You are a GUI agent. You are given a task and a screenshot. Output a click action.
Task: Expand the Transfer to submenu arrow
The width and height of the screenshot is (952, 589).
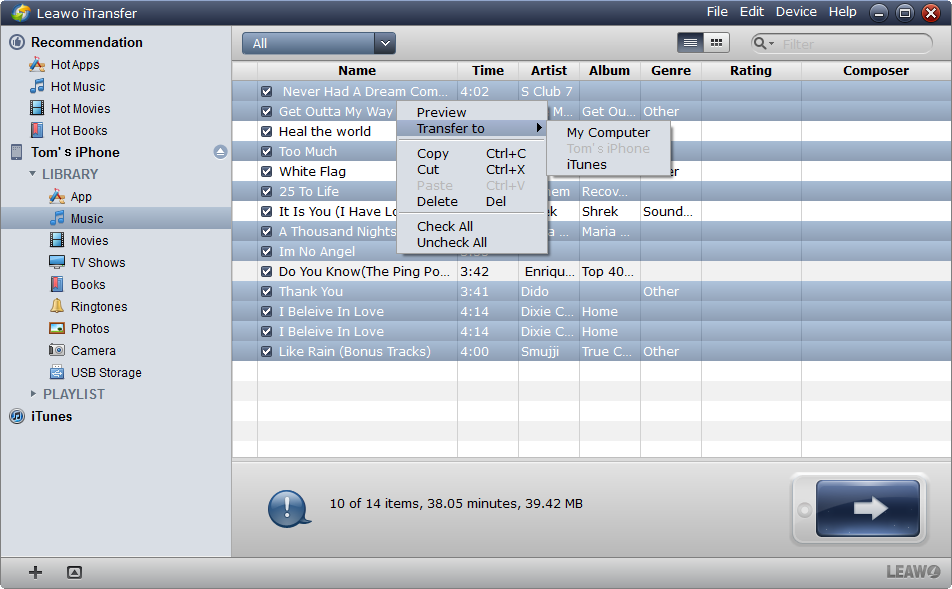[x=539, y=128]
